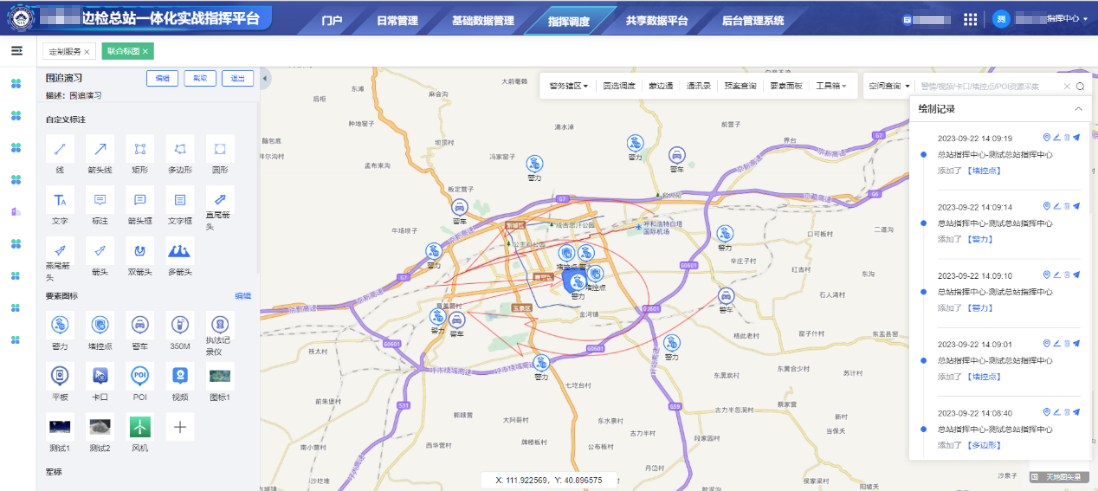Pick the 箭头框 arrow box tool

140,200
